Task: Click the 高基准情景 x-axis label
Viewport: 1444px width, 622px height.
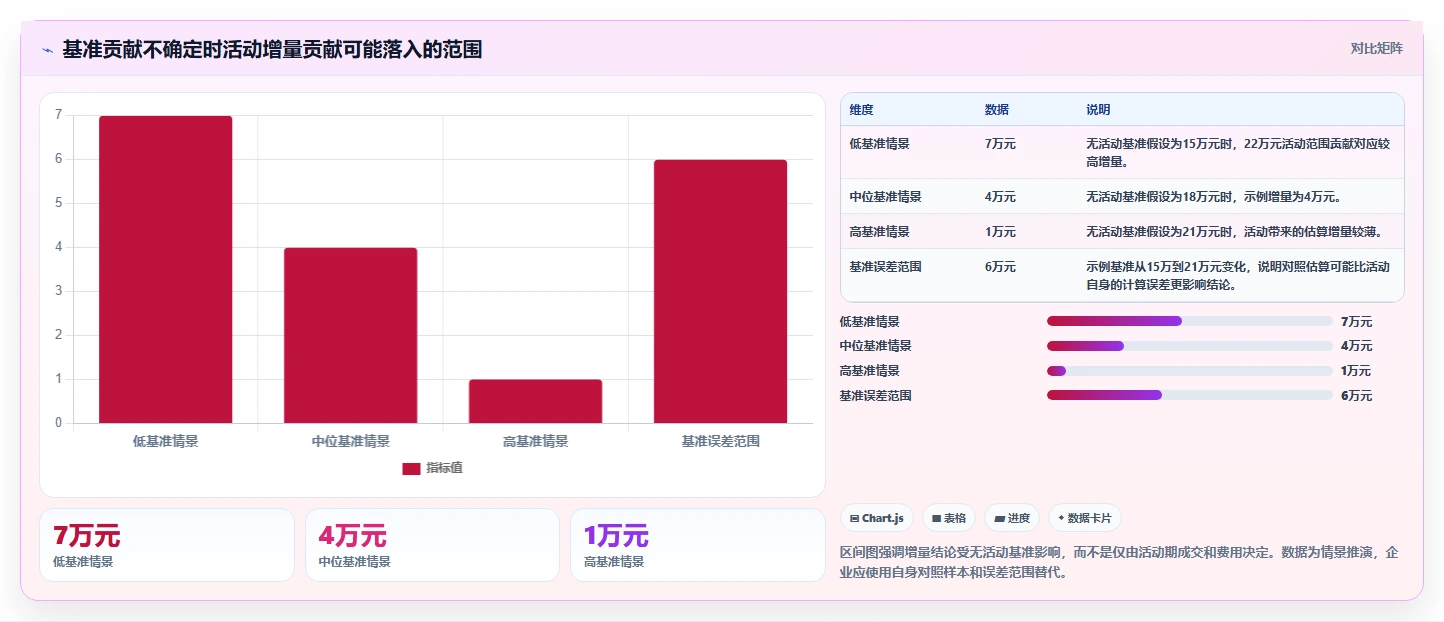Action: point(536,441)
